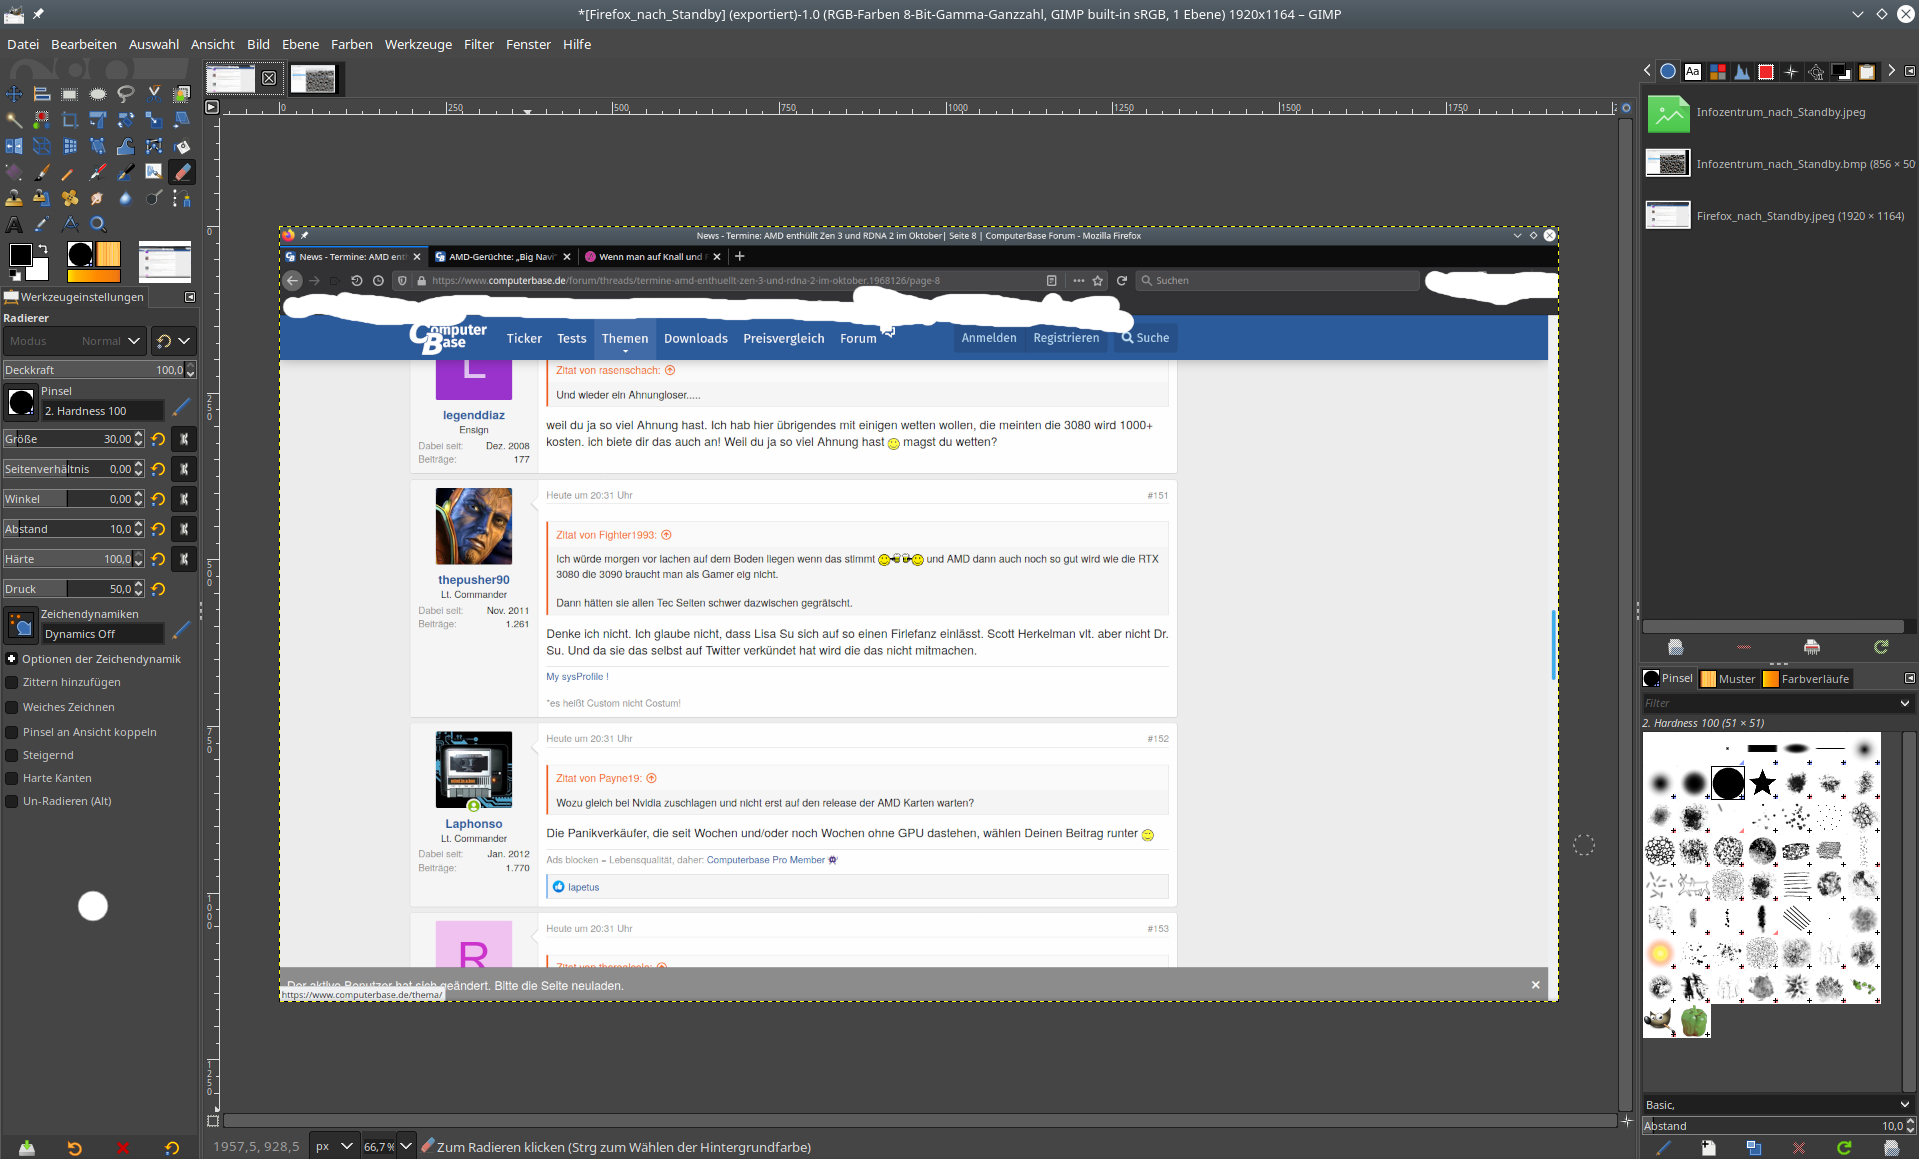This screenshot has height=1159, width=1919.
Task: Pick the Crop tool
Action: tap(70, 120)
